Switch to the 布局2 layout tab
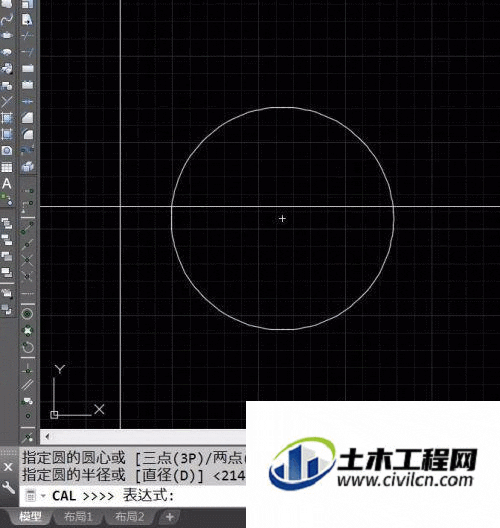 pyautogui.click(x=129, y=517)
